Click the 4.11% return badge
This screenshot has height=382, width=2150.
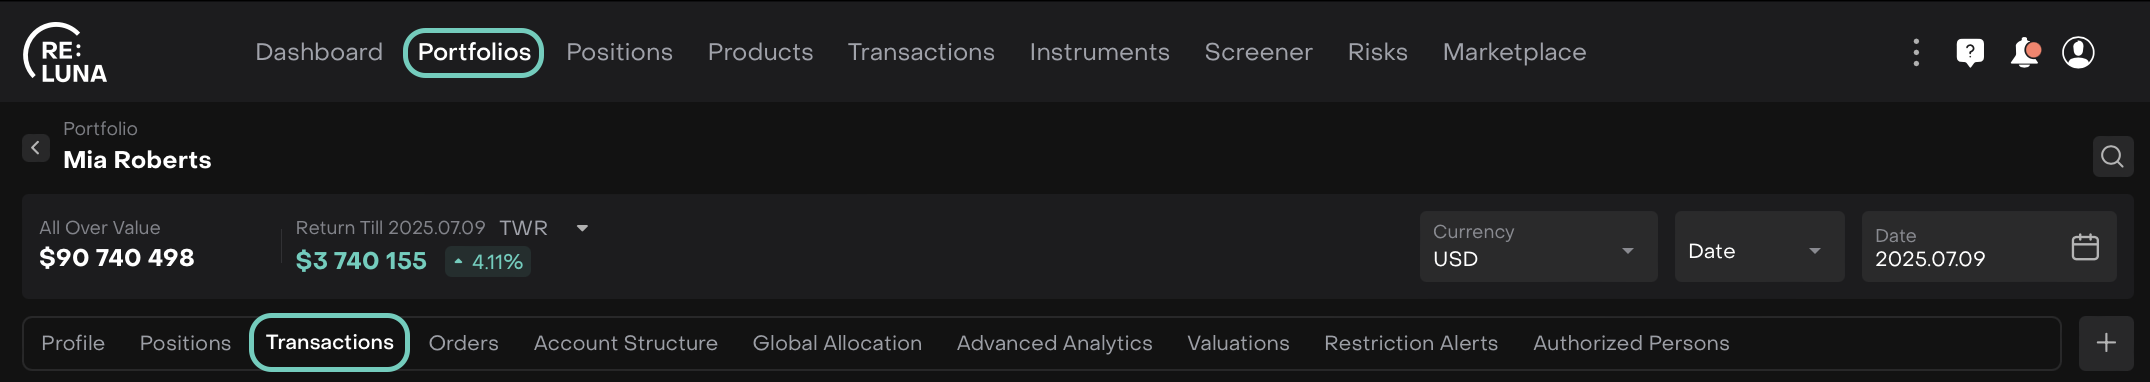click(488, 262)
